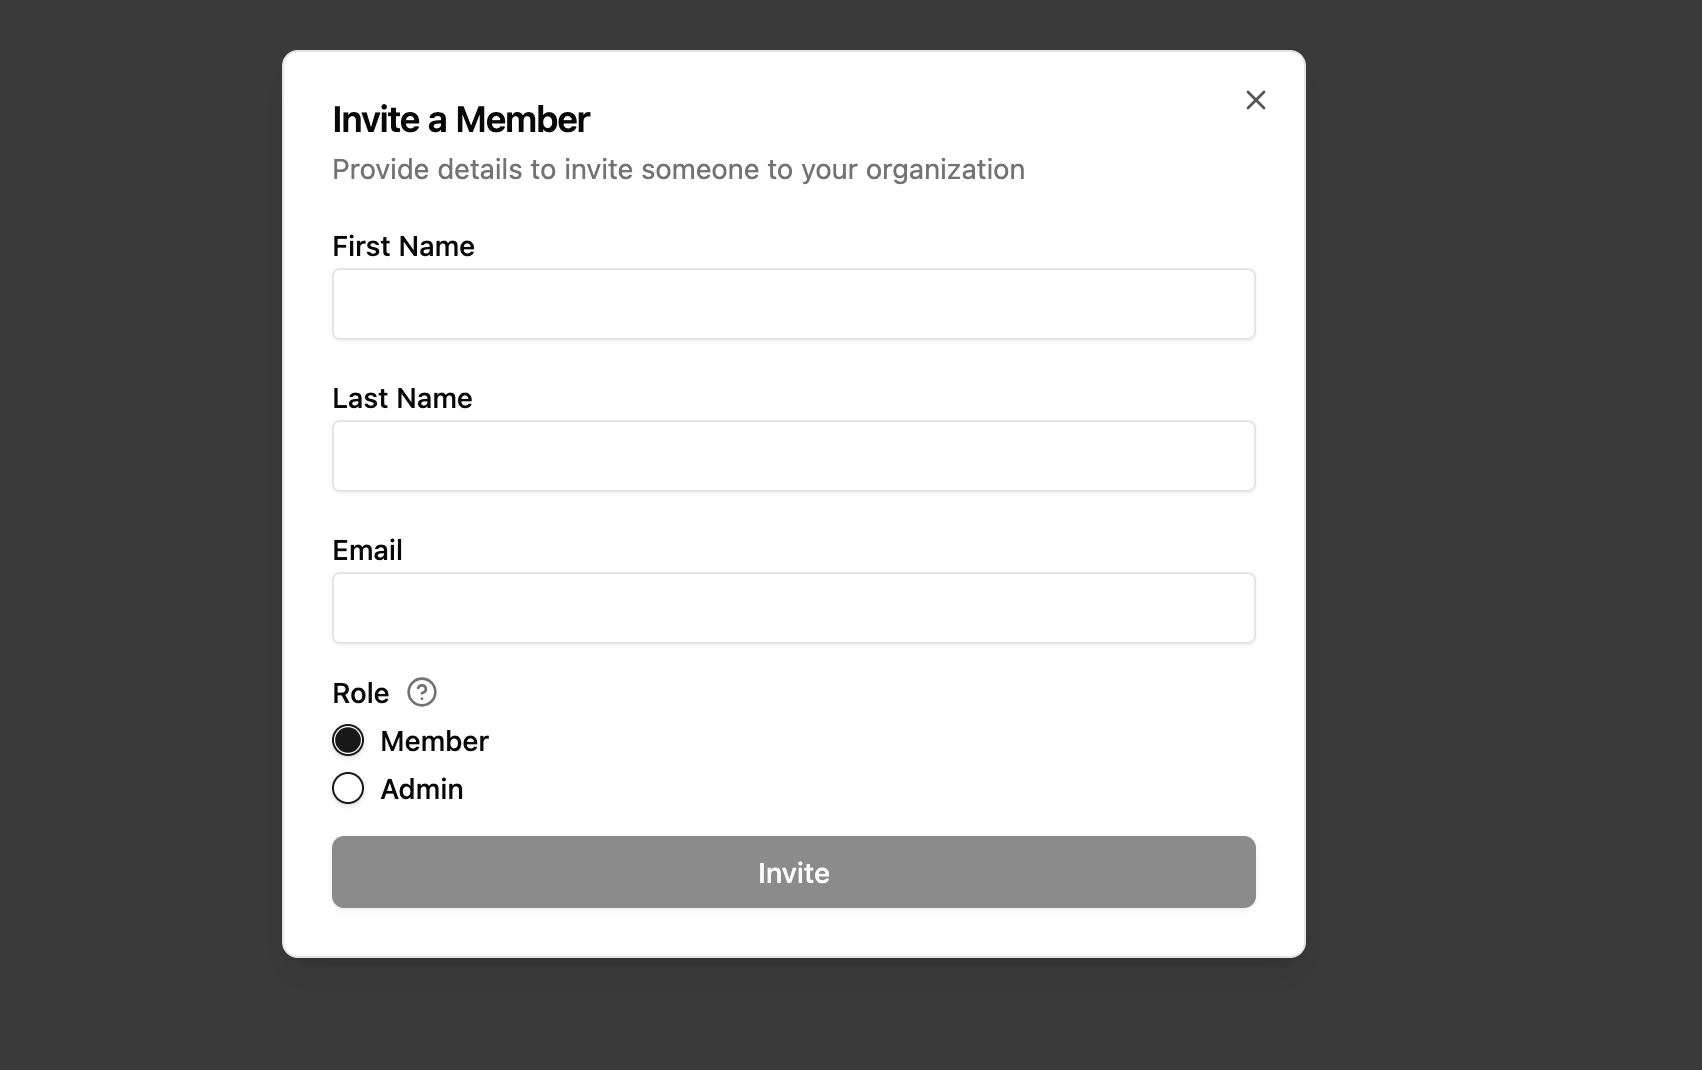Click the Role help question mark icon
The image size is (1702, 1070).
click(422, 692)
